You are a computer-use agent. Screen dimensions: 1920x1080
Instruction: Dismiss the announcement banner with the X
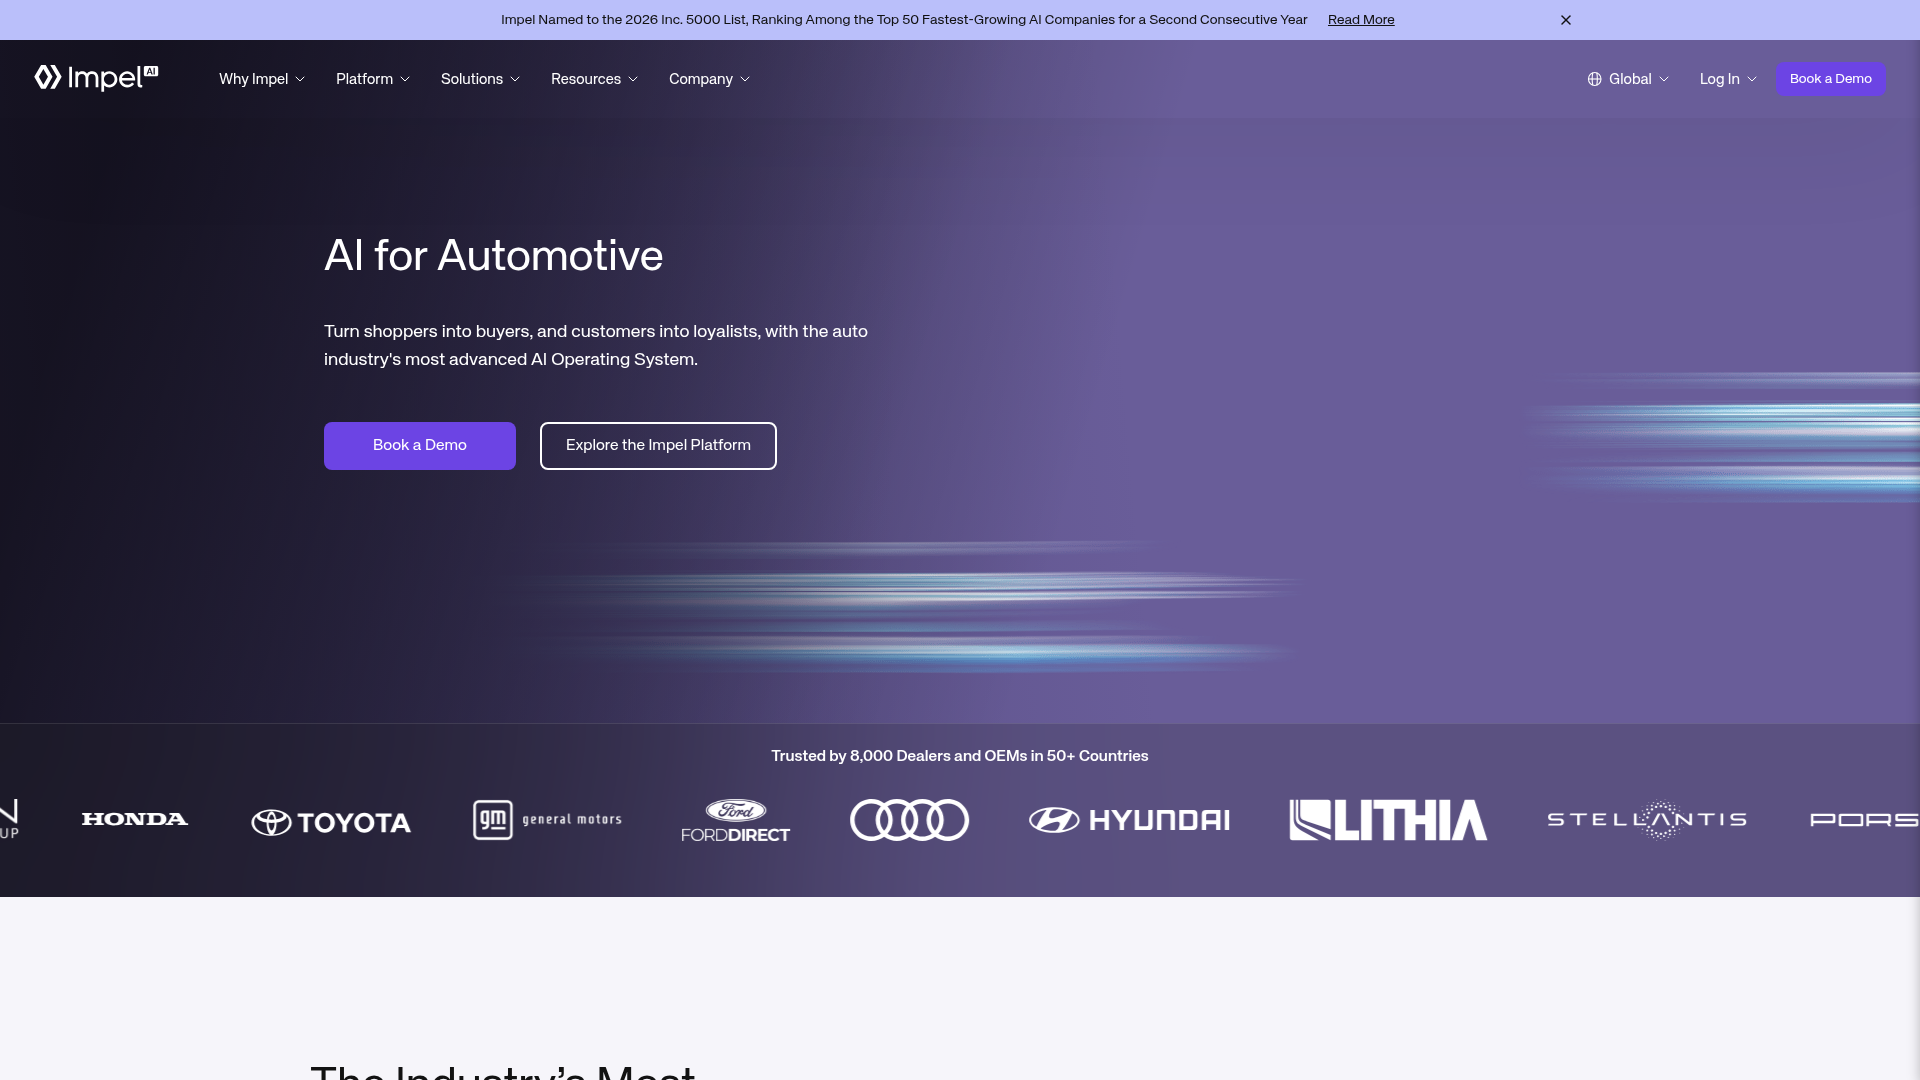(x=1566, y=20)
